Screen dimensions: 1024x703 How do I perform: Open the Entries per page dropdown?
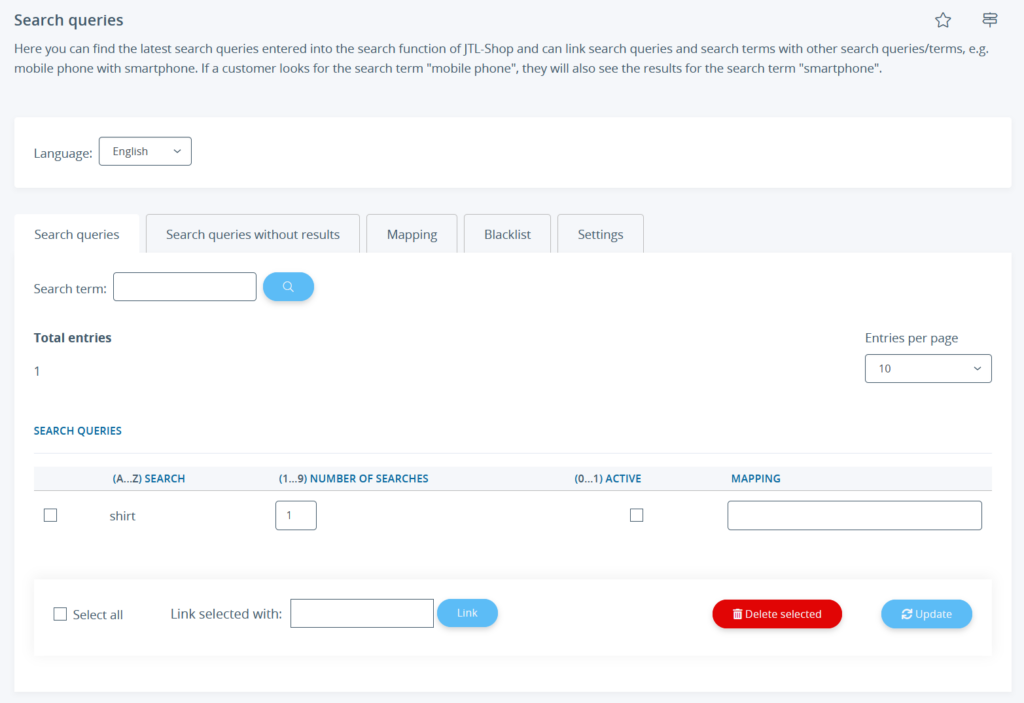pyautogui.click(x=927, y=368)
